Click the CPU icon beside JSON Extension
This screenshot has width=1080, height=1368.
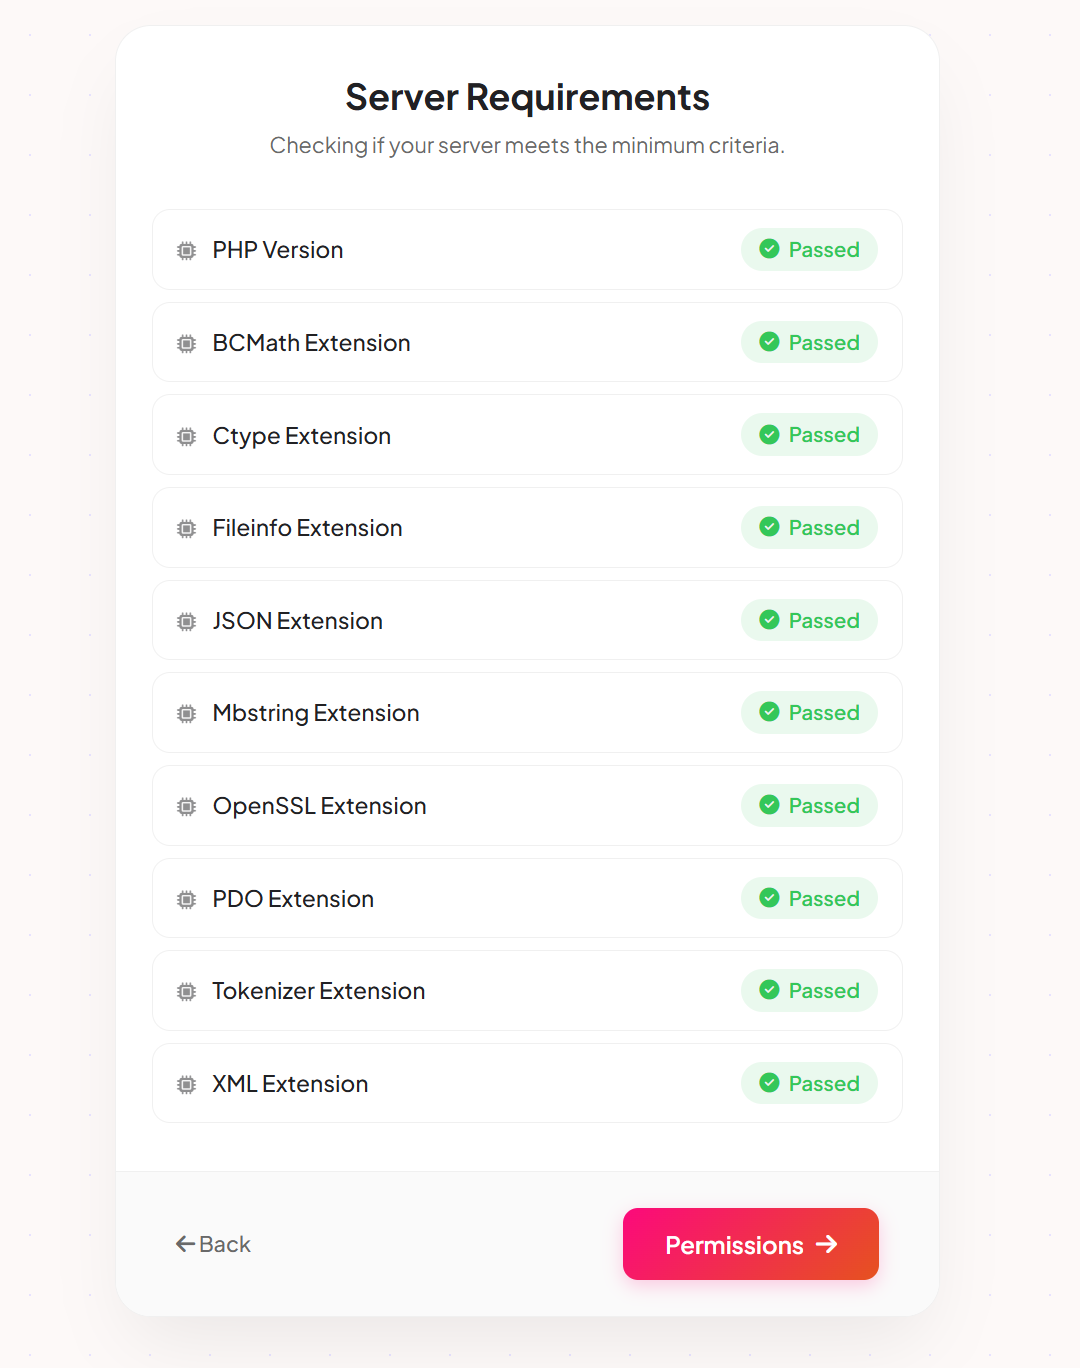coord(186,620)
